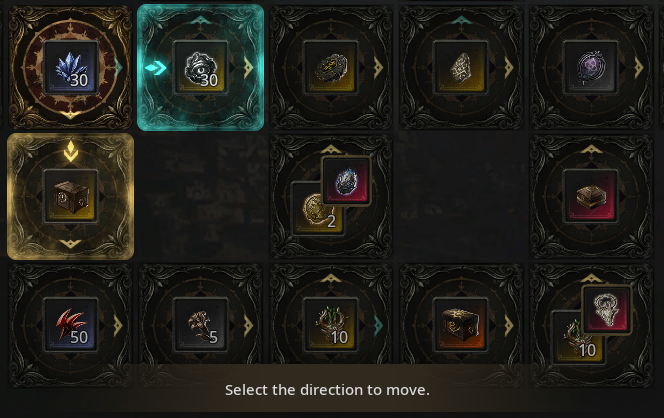Click the gold-engraved dark rock item

[x=331, y=67]
